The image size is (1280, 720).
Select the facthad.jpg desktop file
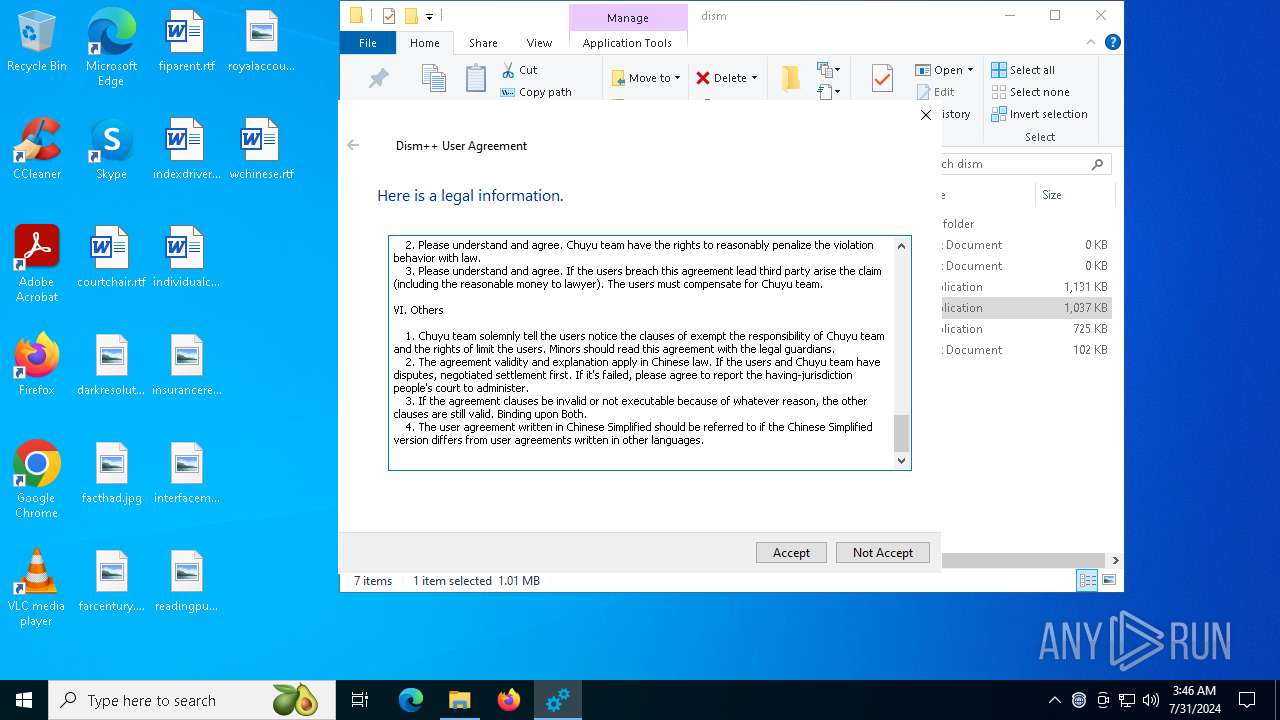click(111, 473)
